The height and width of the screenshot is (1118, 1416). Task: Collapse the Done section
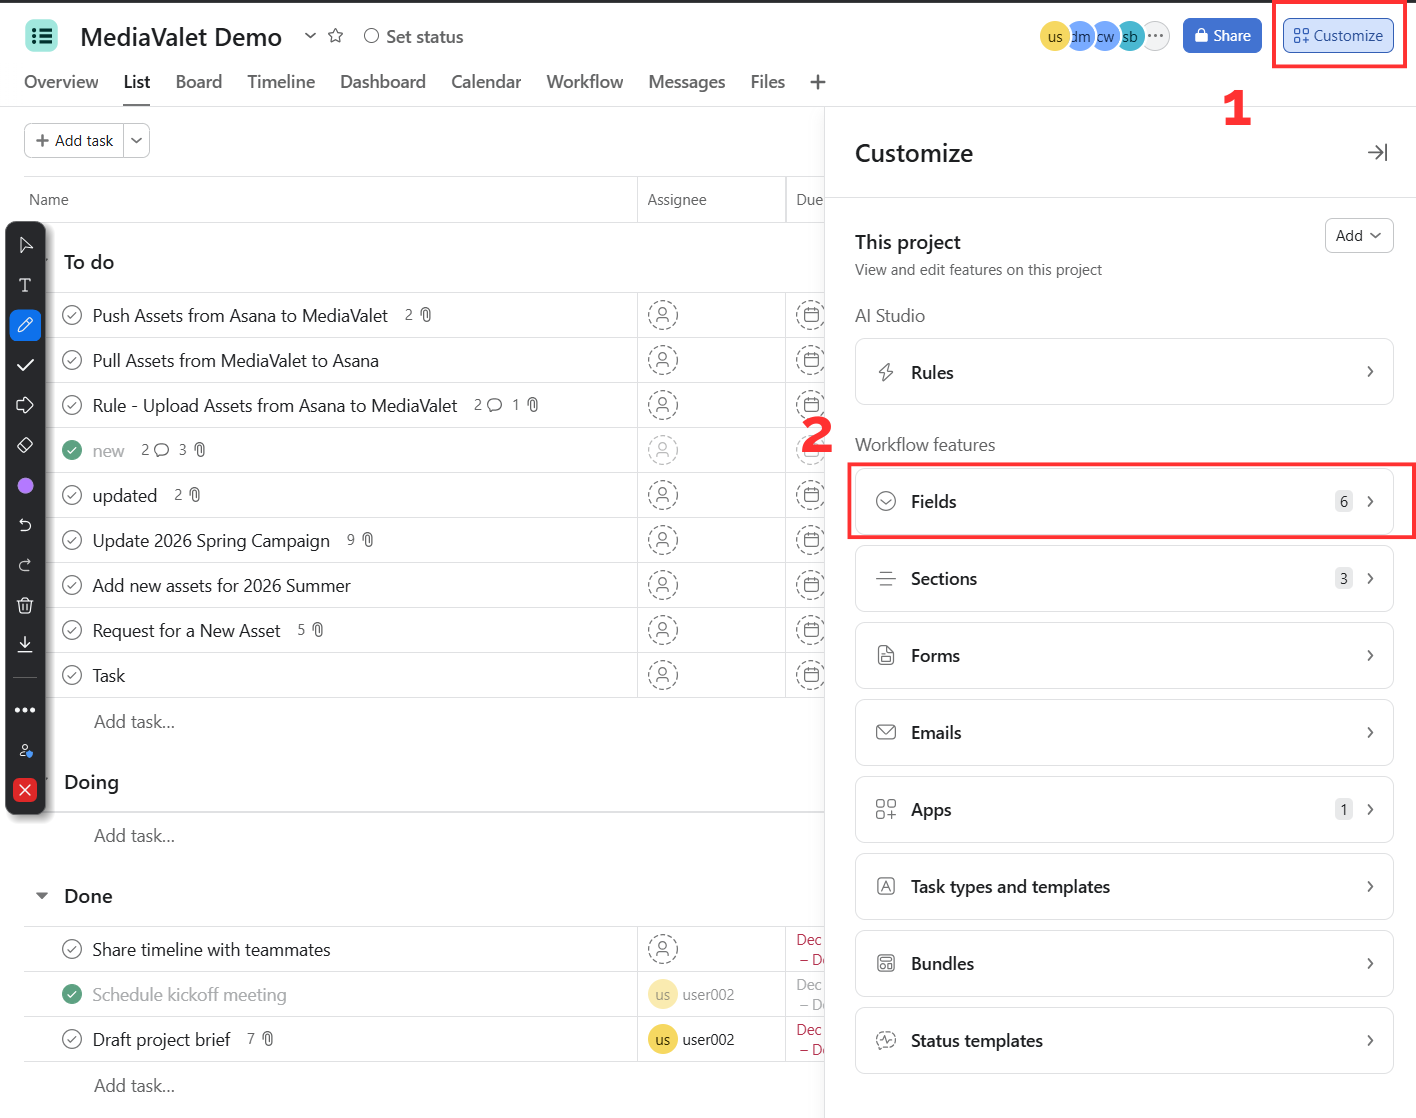click(x=42, y=896)
